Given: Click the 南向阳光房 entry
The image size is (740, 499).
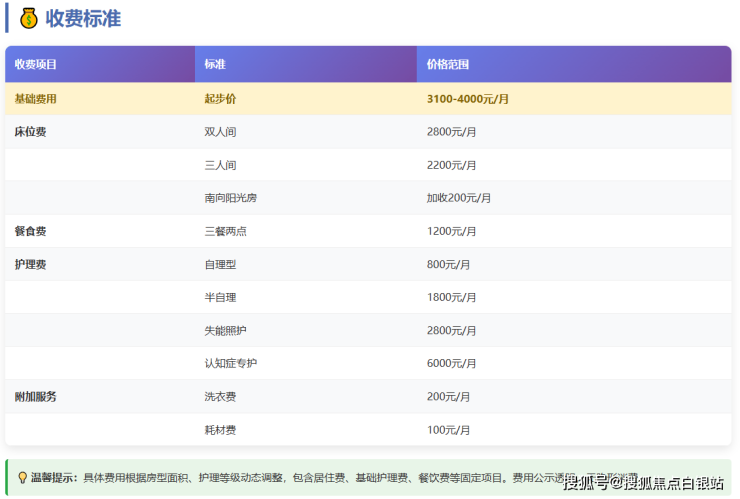Looking at the screenshot, I should click(230, 198).
